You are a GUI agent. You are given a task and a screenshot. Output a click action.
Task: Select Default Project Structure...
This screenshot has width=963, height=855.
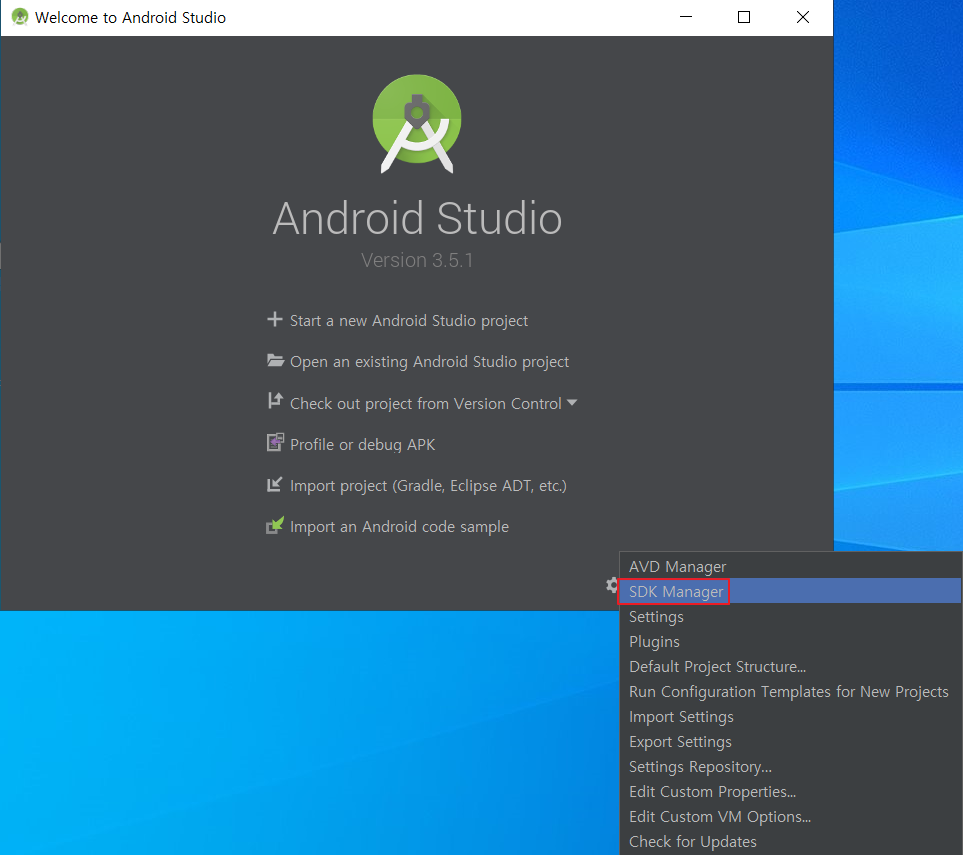point(790,667)
